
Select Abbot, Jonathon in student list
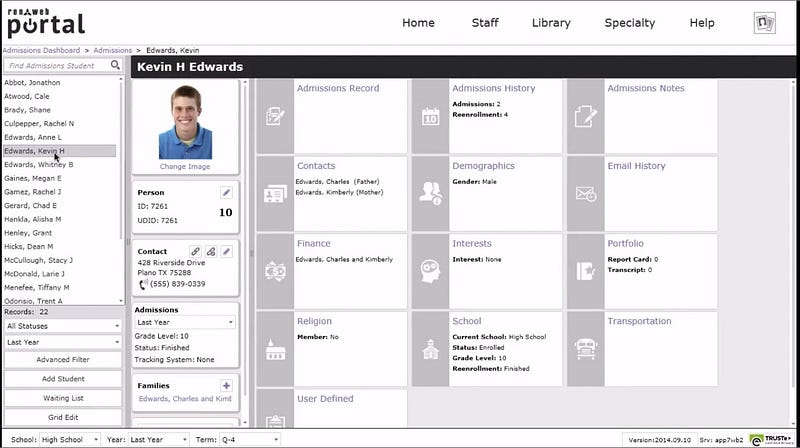(32, 83)
